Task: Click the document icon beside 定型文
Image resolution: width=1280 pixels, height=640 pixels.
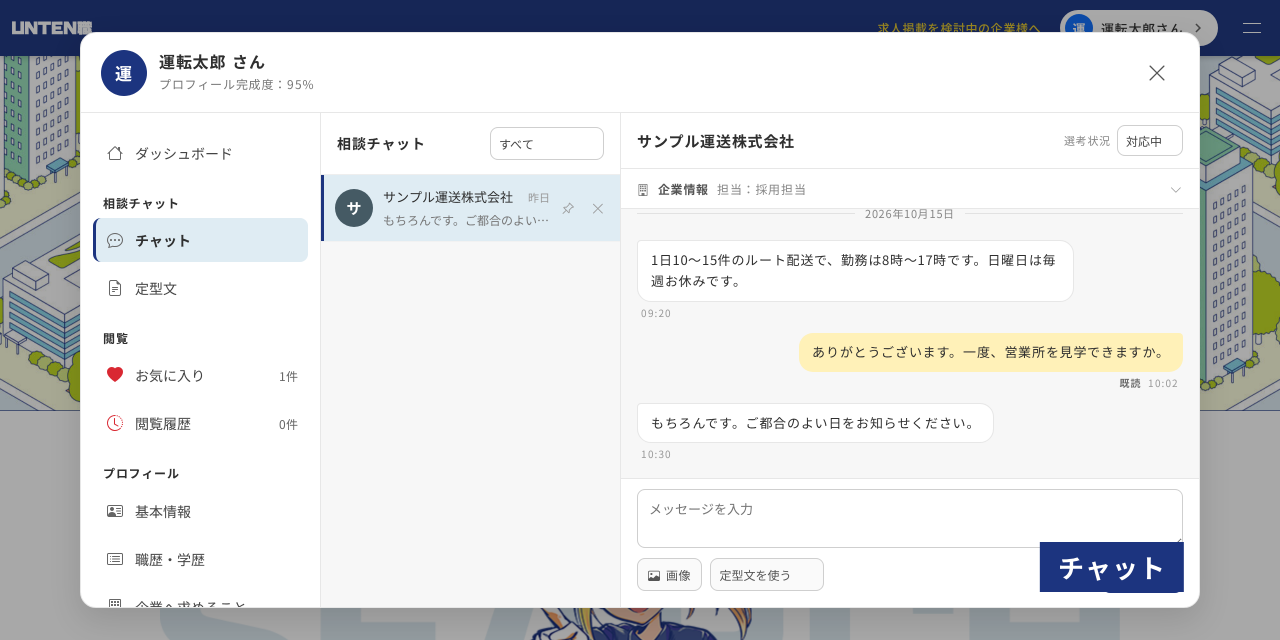Action: [x=115, y=288]
